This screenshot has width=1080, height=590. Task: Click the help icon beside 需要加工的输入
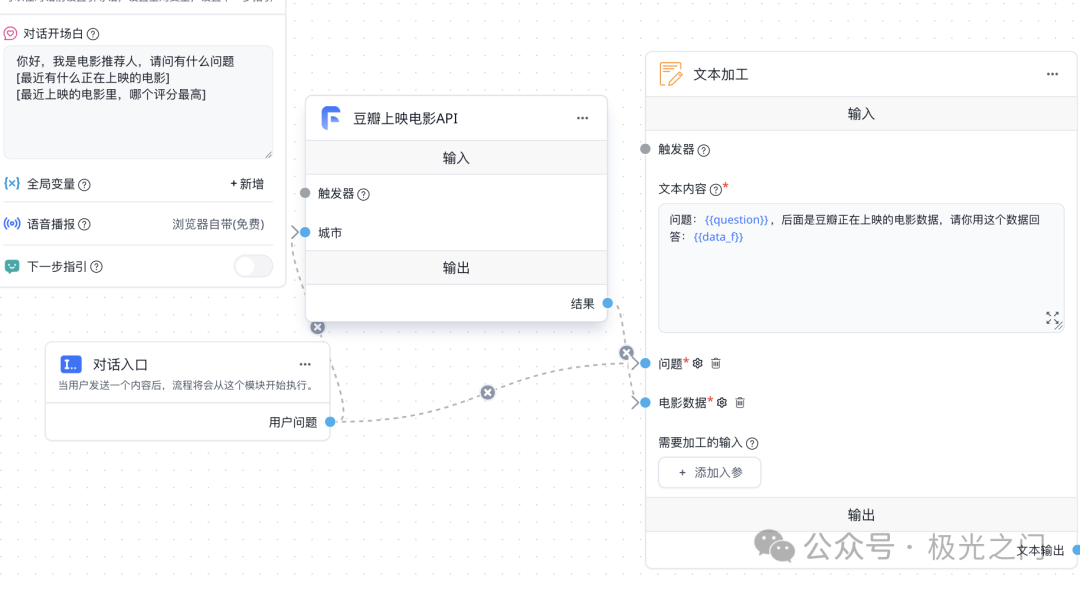(752, 443)
